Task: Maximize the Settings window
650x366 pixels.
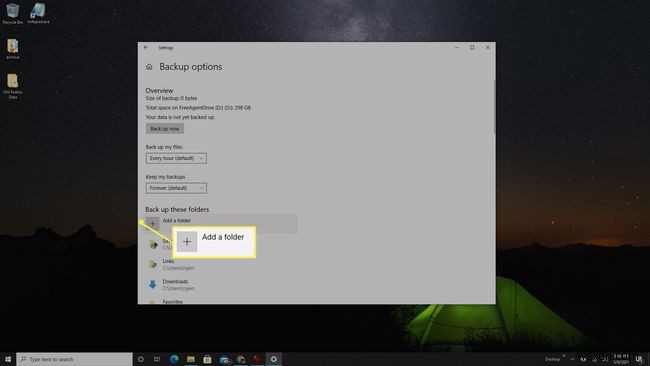Action: point(472,48)
